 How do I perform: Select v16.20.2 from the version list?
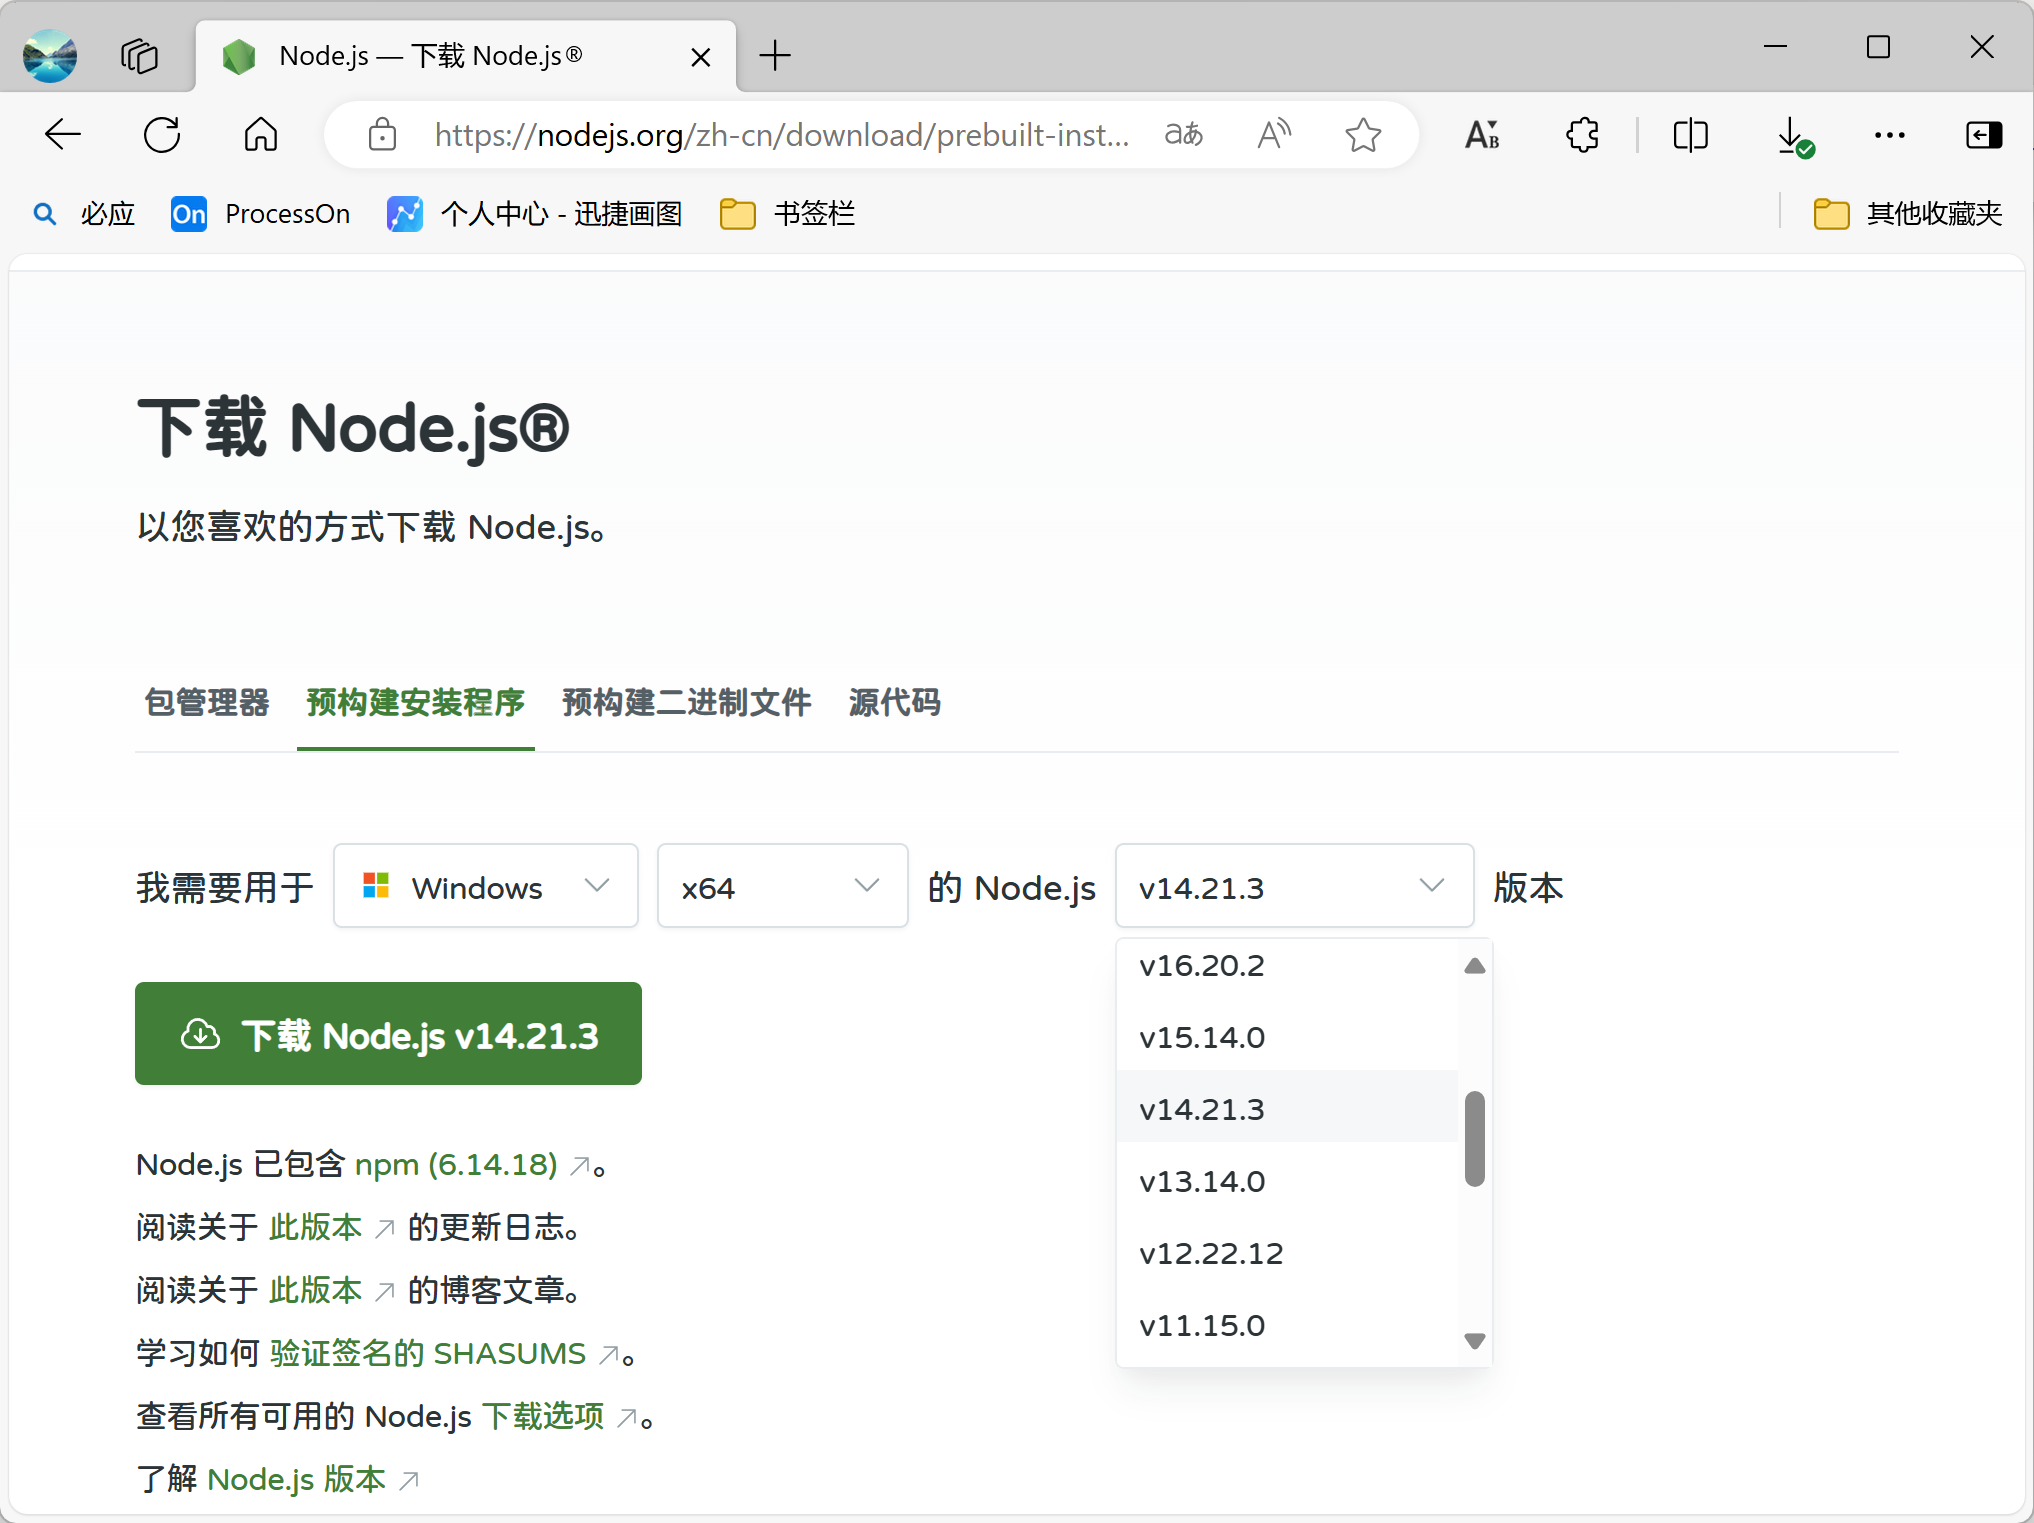coord(1202,966)
